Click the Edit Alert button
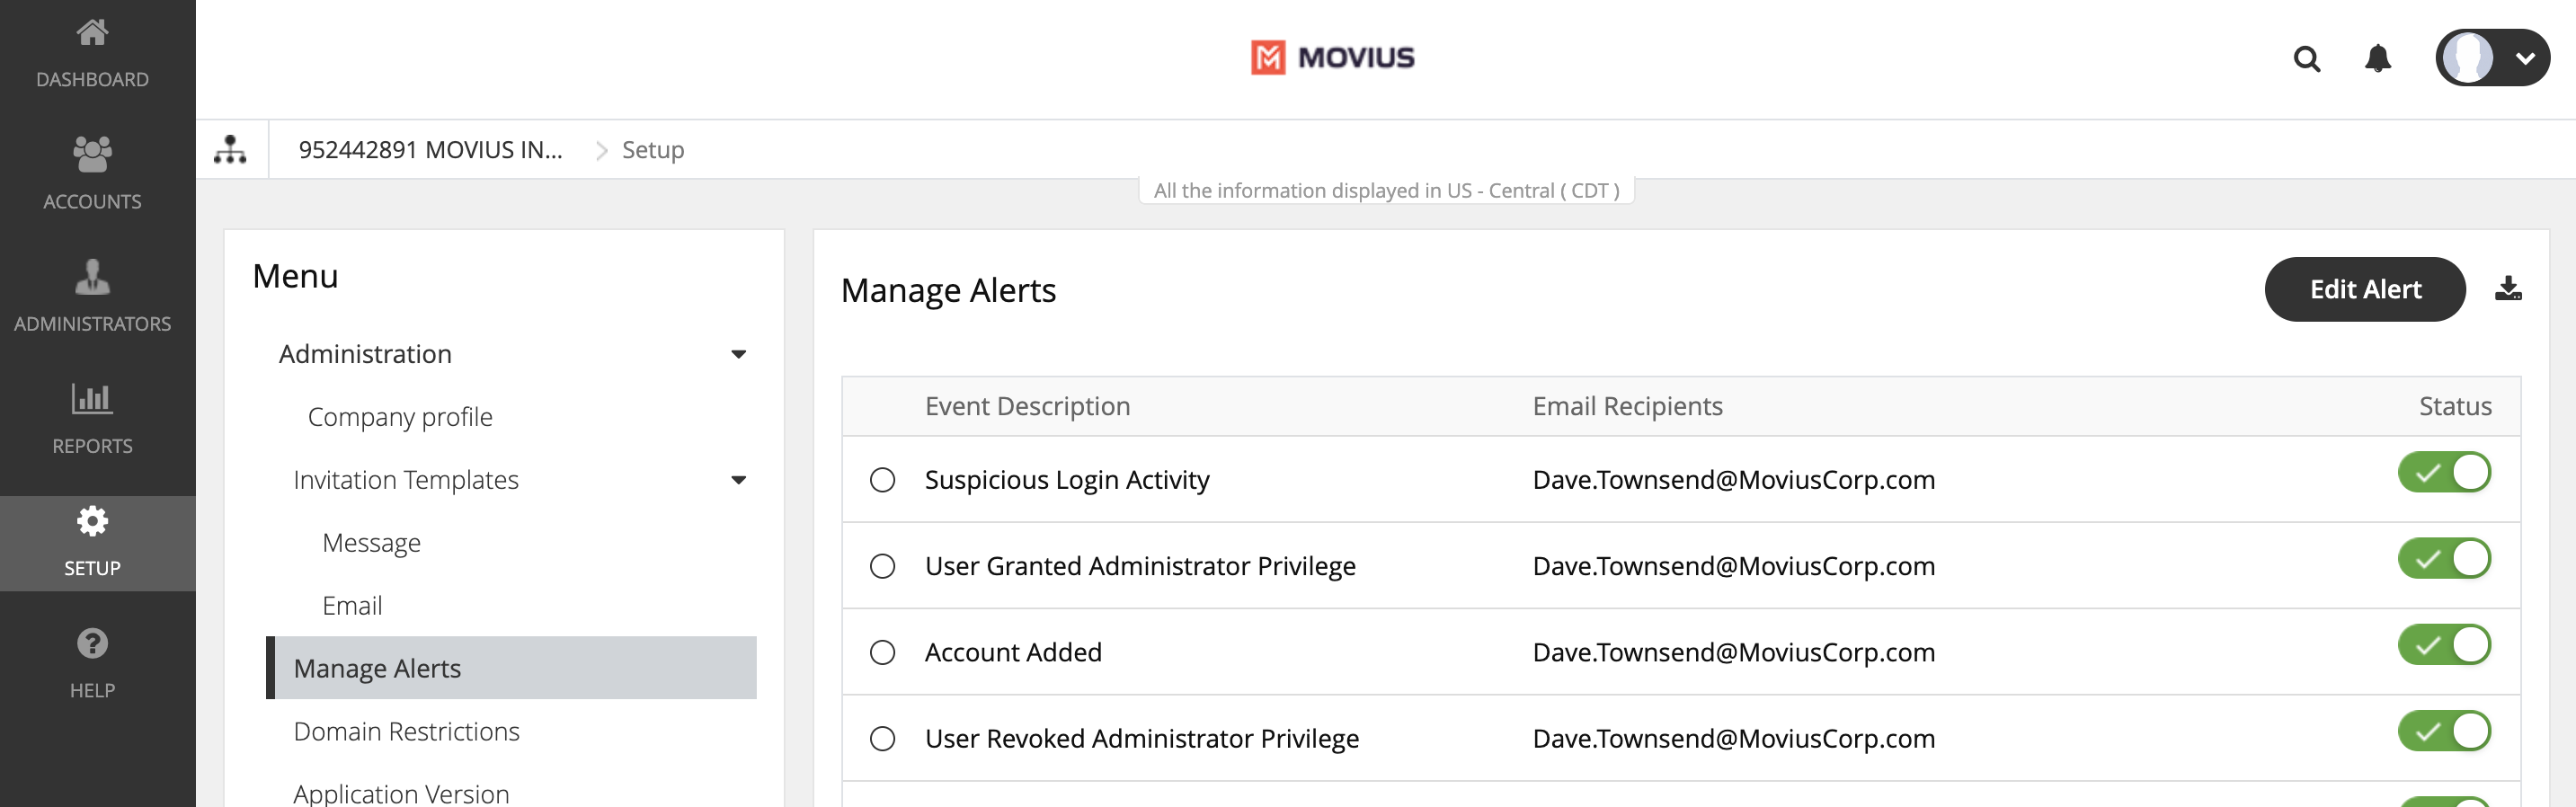The width and height of the screenshot is (2576, 807). (2364, 289)
